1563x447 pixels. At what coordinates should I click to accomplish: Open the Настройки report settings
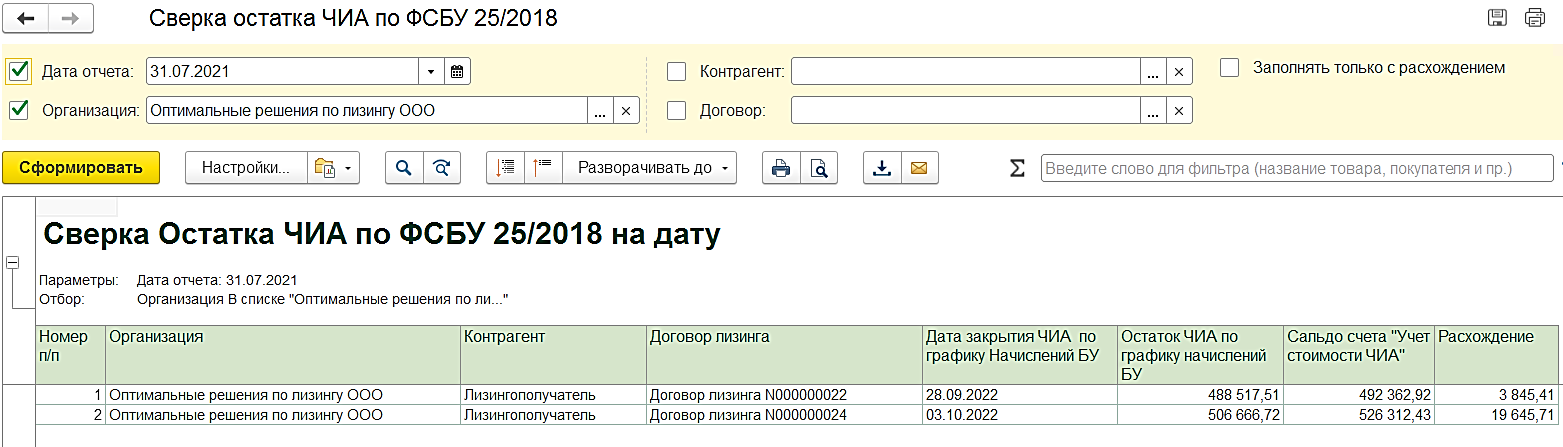[x=245, y=168]
